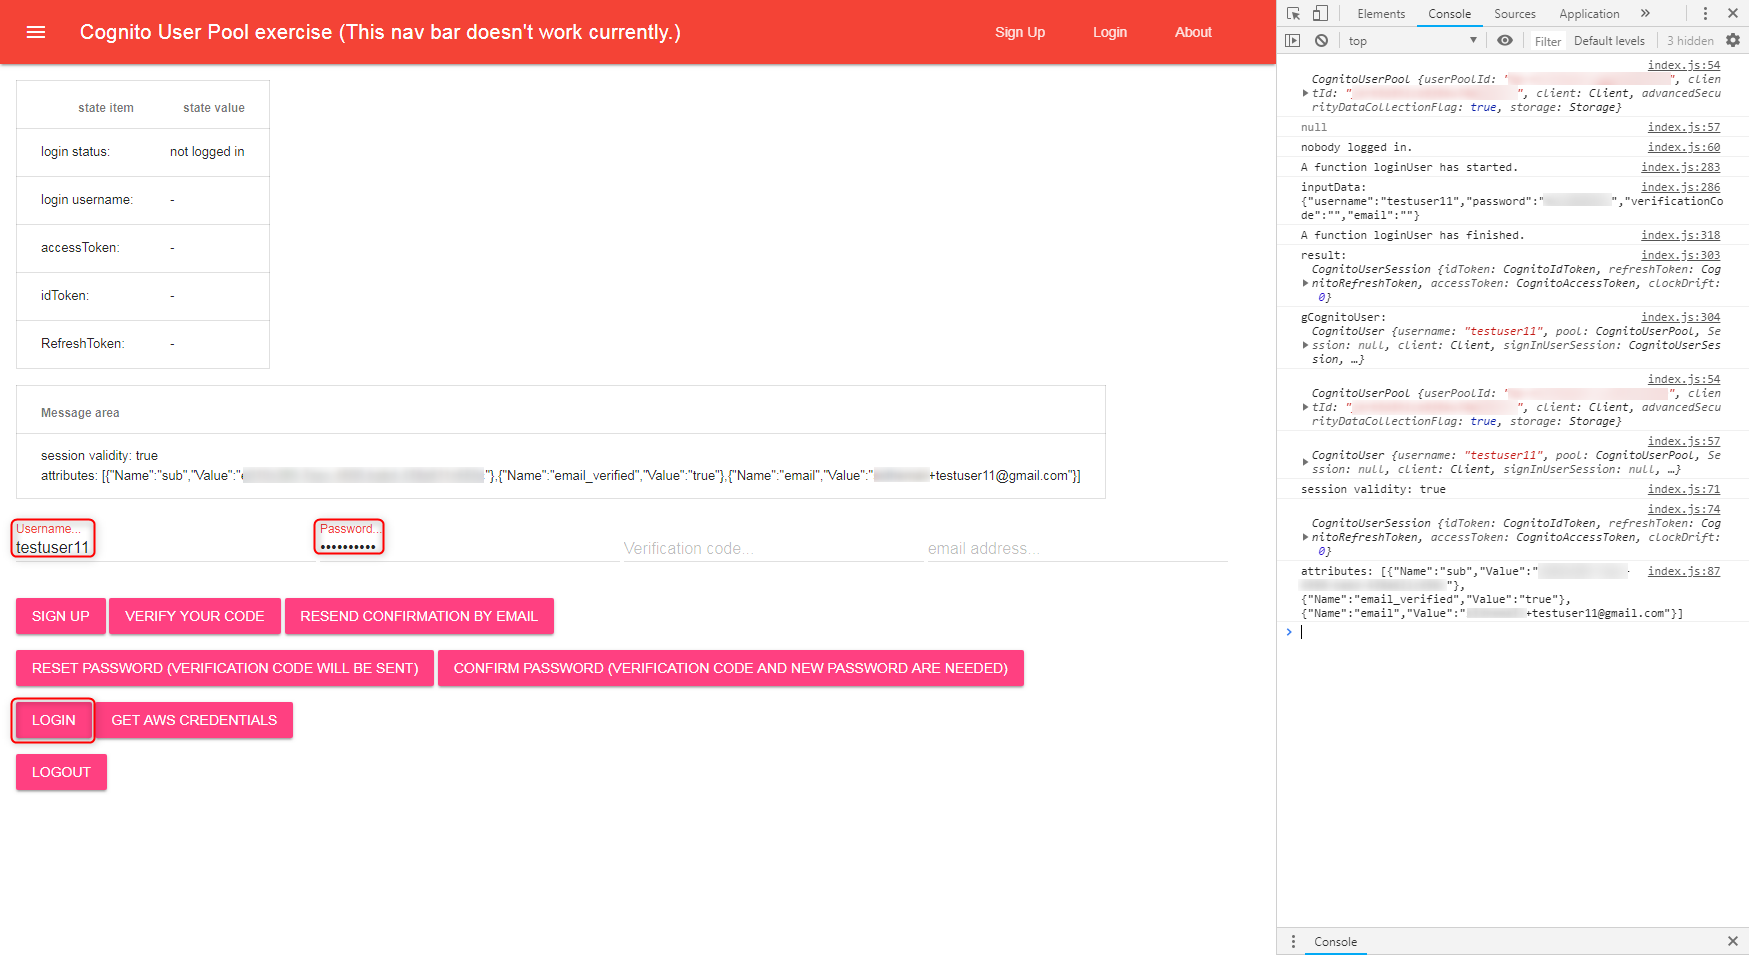The height and width of the screenshot is (955, 1749).
Task: Click the LOGIN button
Action: point(53,720)
